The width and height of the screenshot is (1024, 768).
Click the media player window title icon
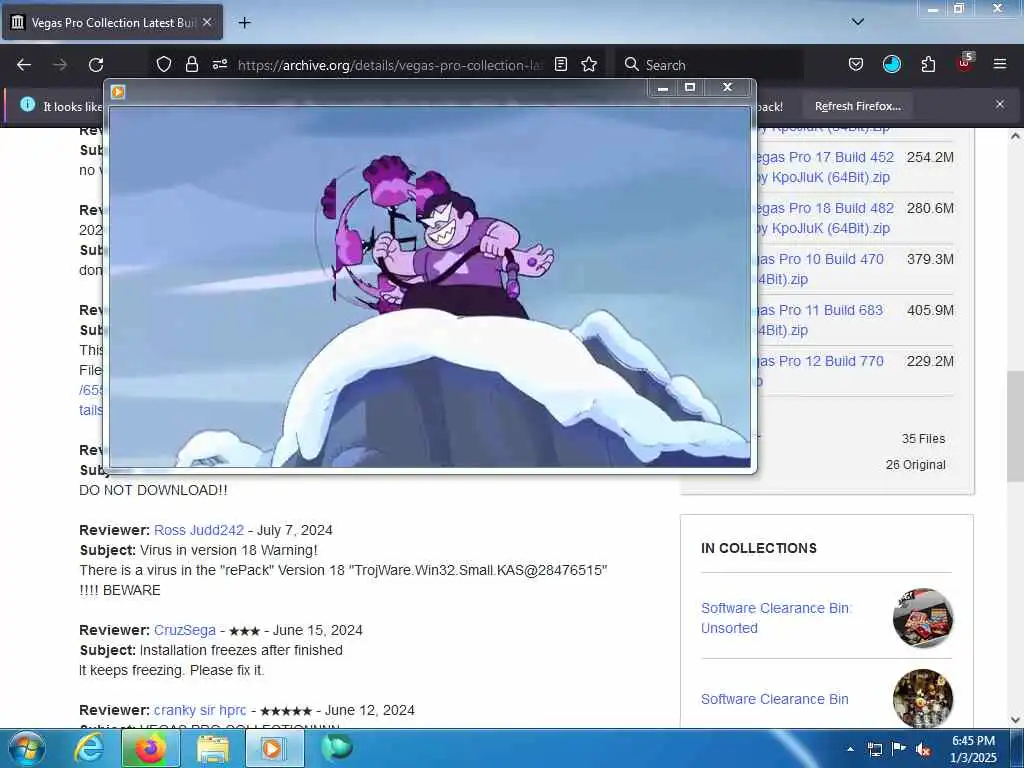click(118, 92)
